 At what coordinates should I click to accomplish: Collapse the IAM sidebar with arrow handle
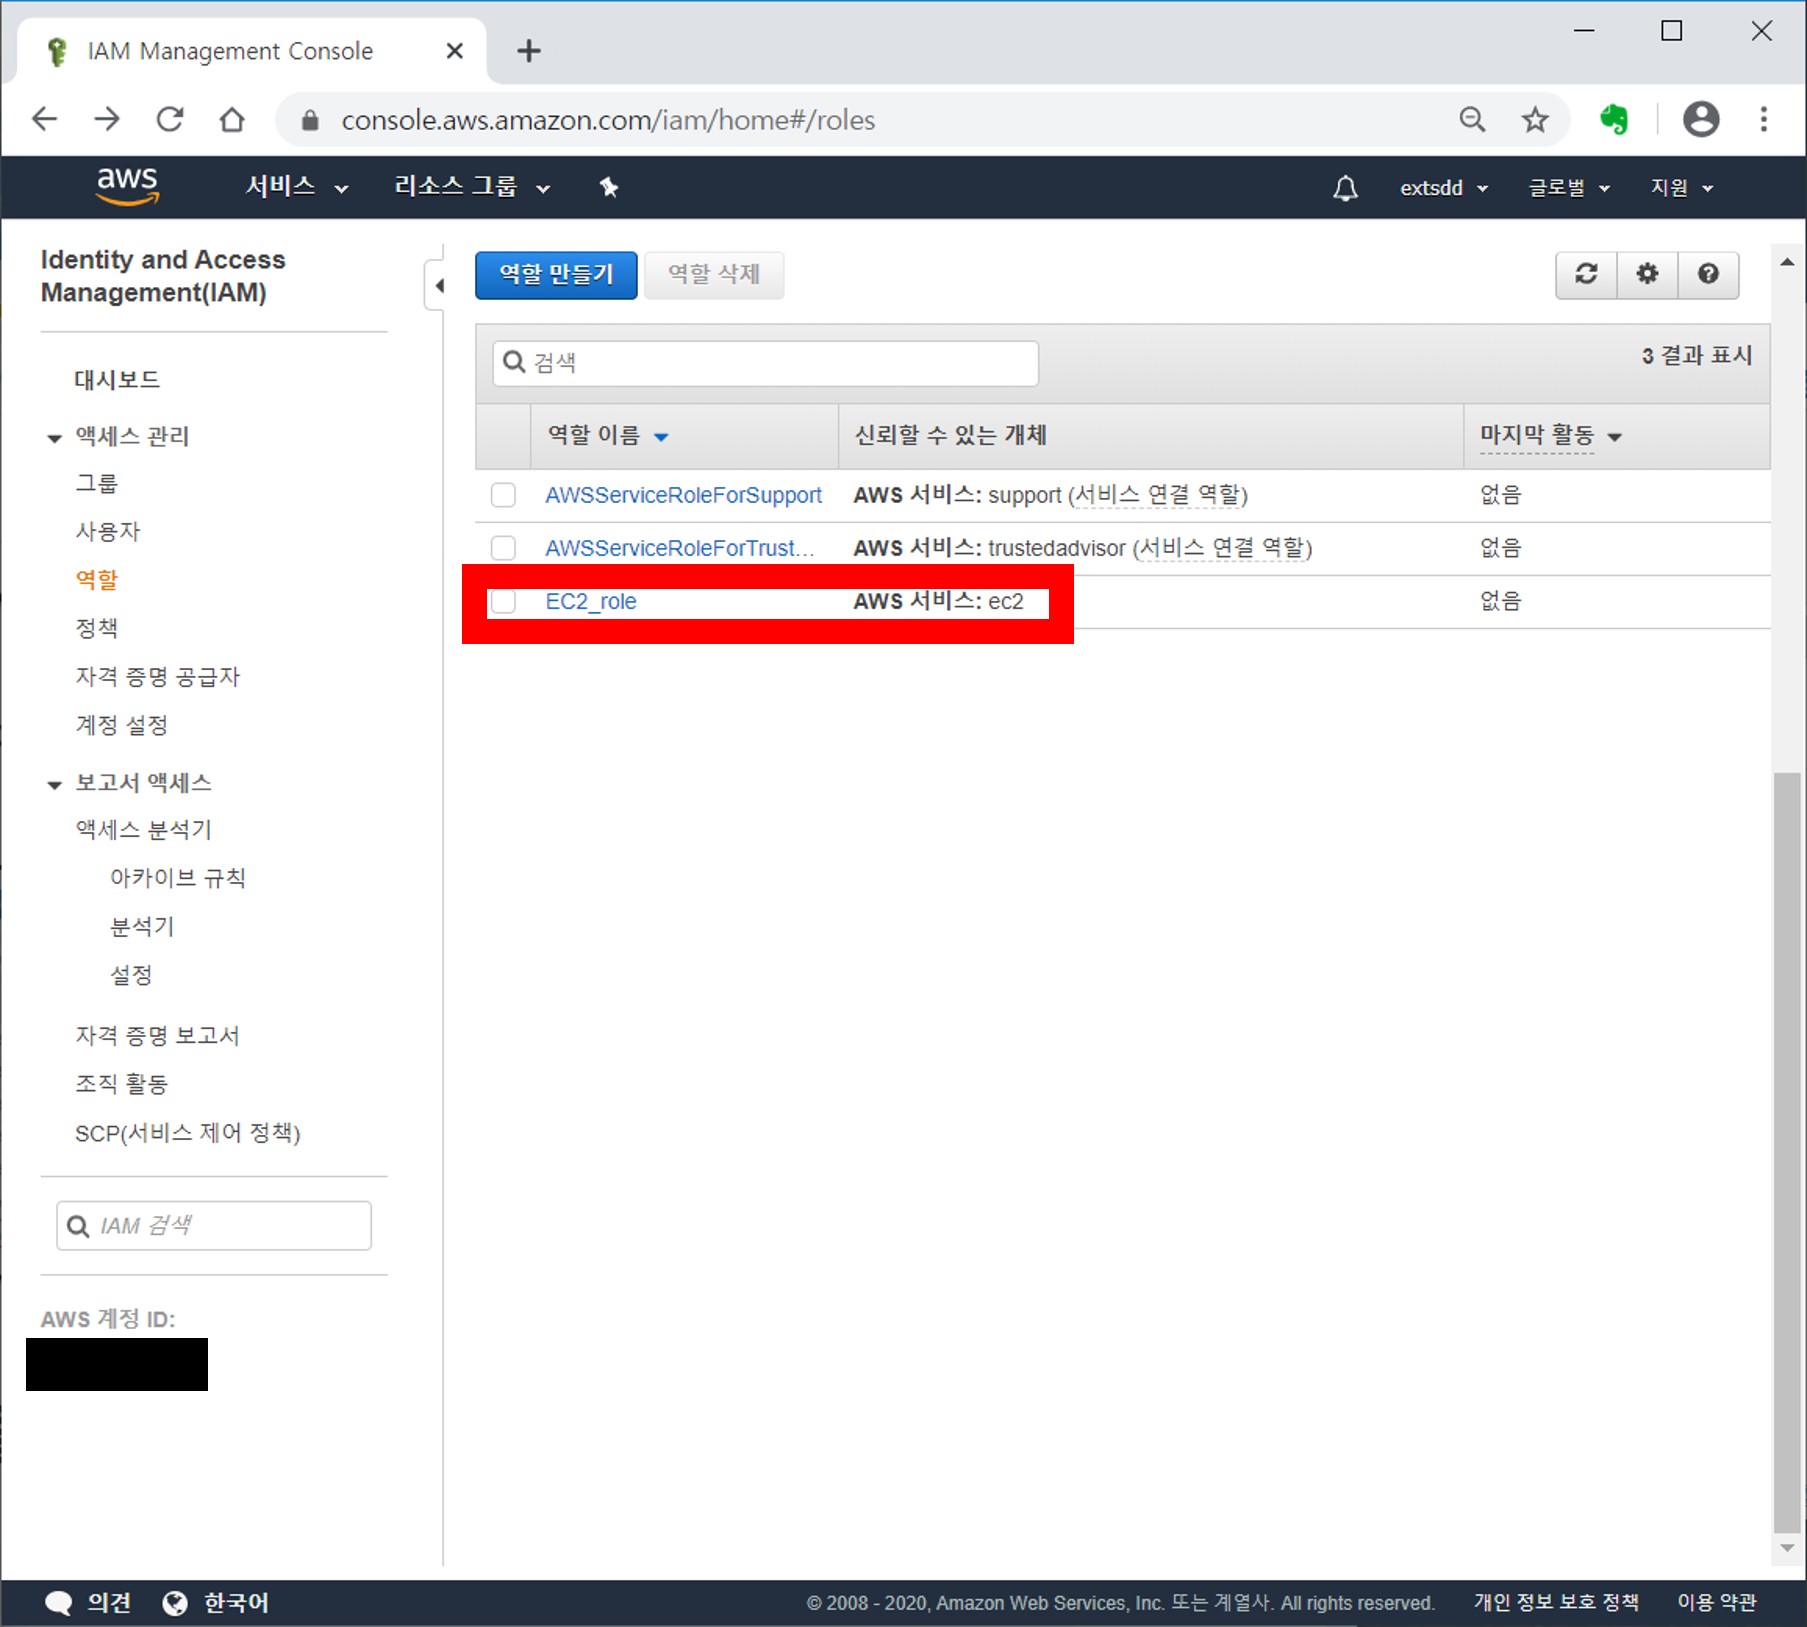pyautogui.click(x=436, y=286)
